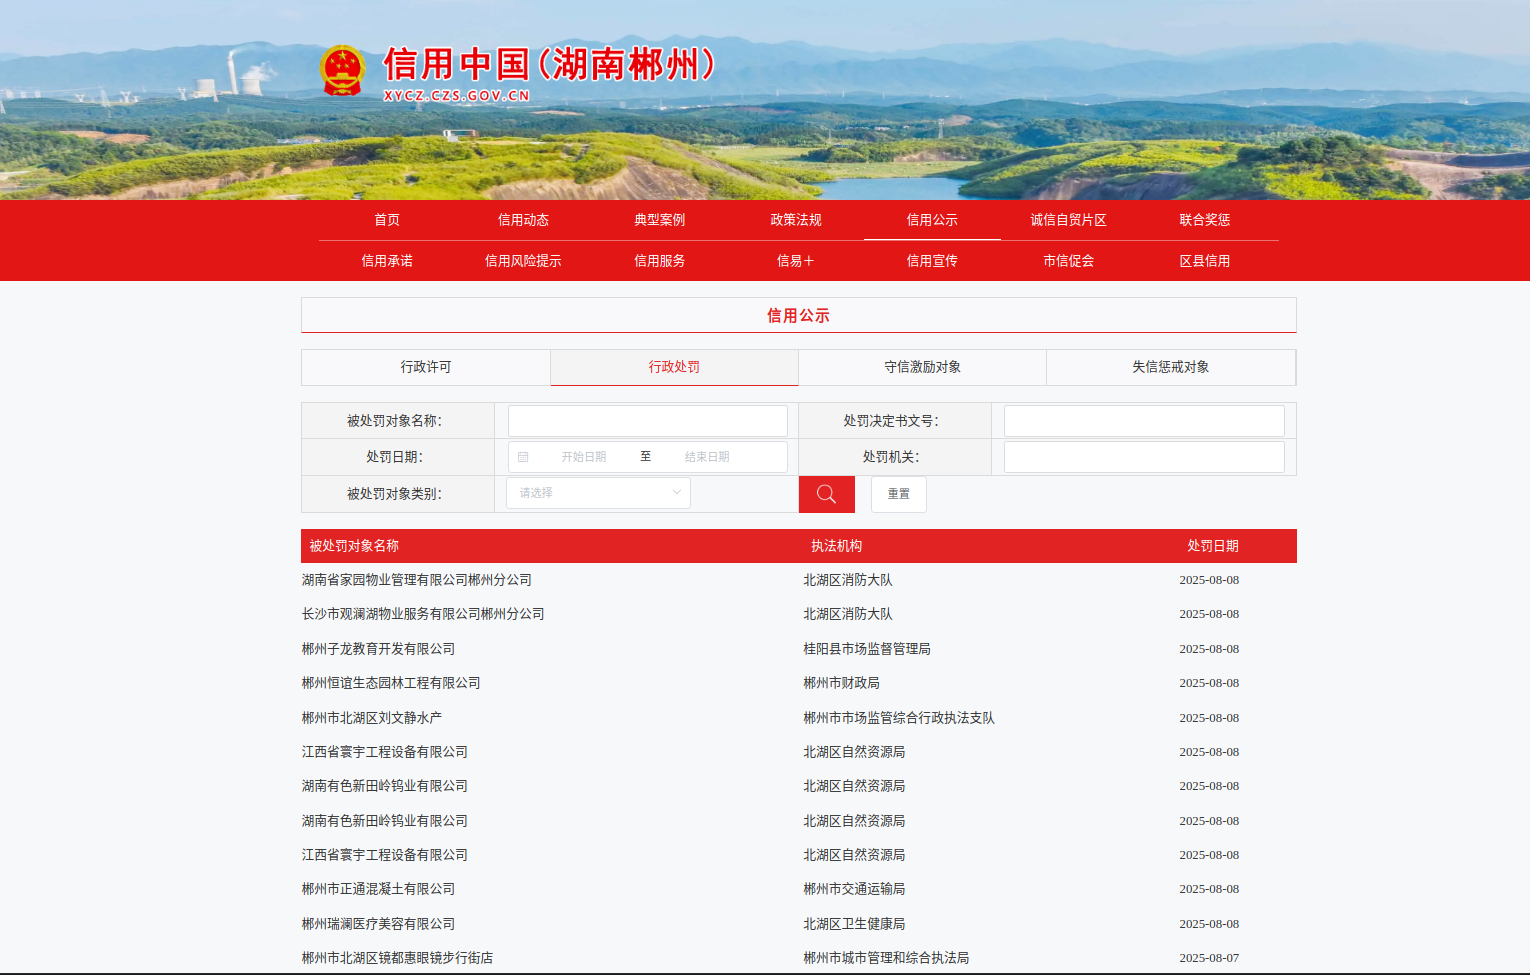Select 信用风险提示 in the navigation bar
Image resolution: width=1530 pixels, height=975 pixels.
coord(523,261)
